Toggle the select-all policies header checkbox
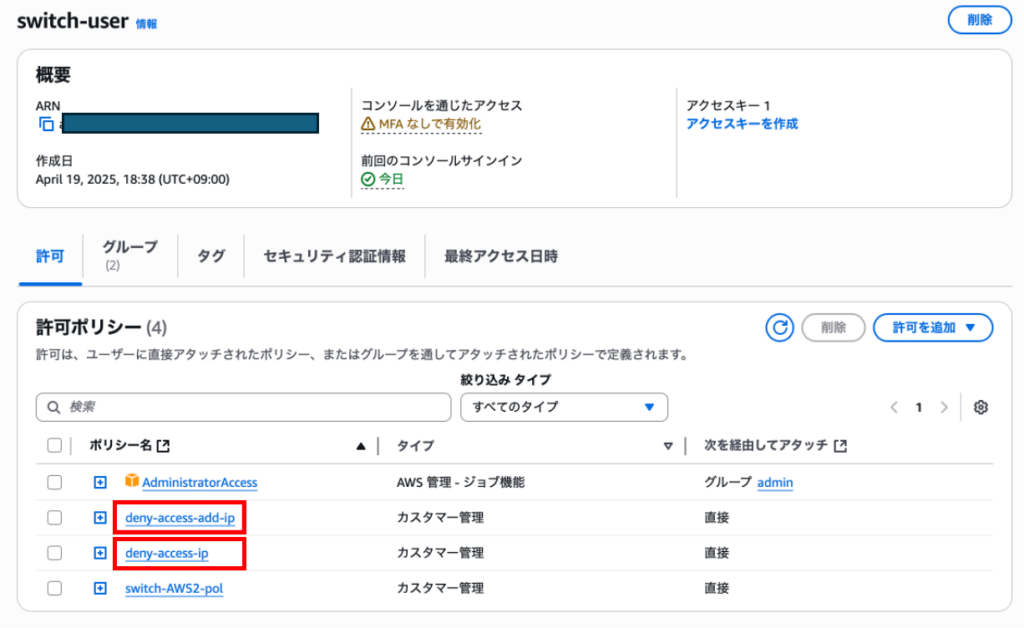Image resolution: width=1024 pixels, height=628 pixels. (x=55, y=446)
